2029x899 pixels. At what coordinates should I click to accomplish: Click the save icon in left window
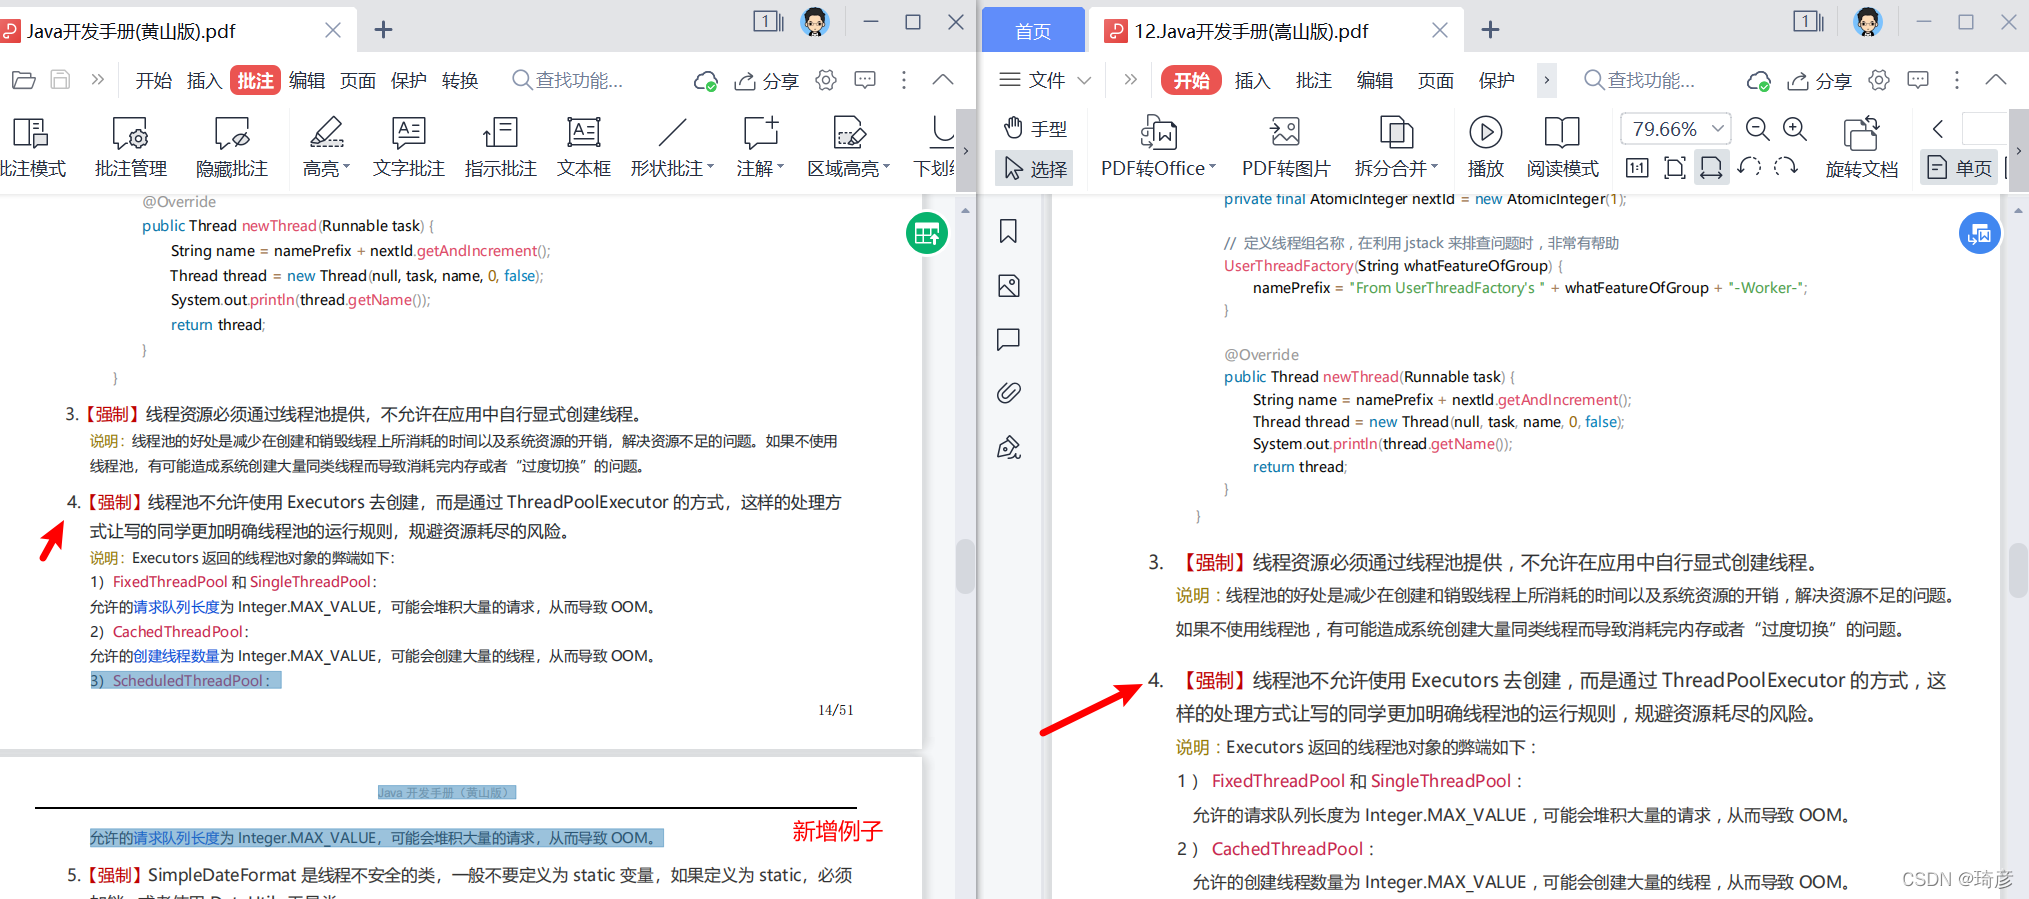click(60, 80)
